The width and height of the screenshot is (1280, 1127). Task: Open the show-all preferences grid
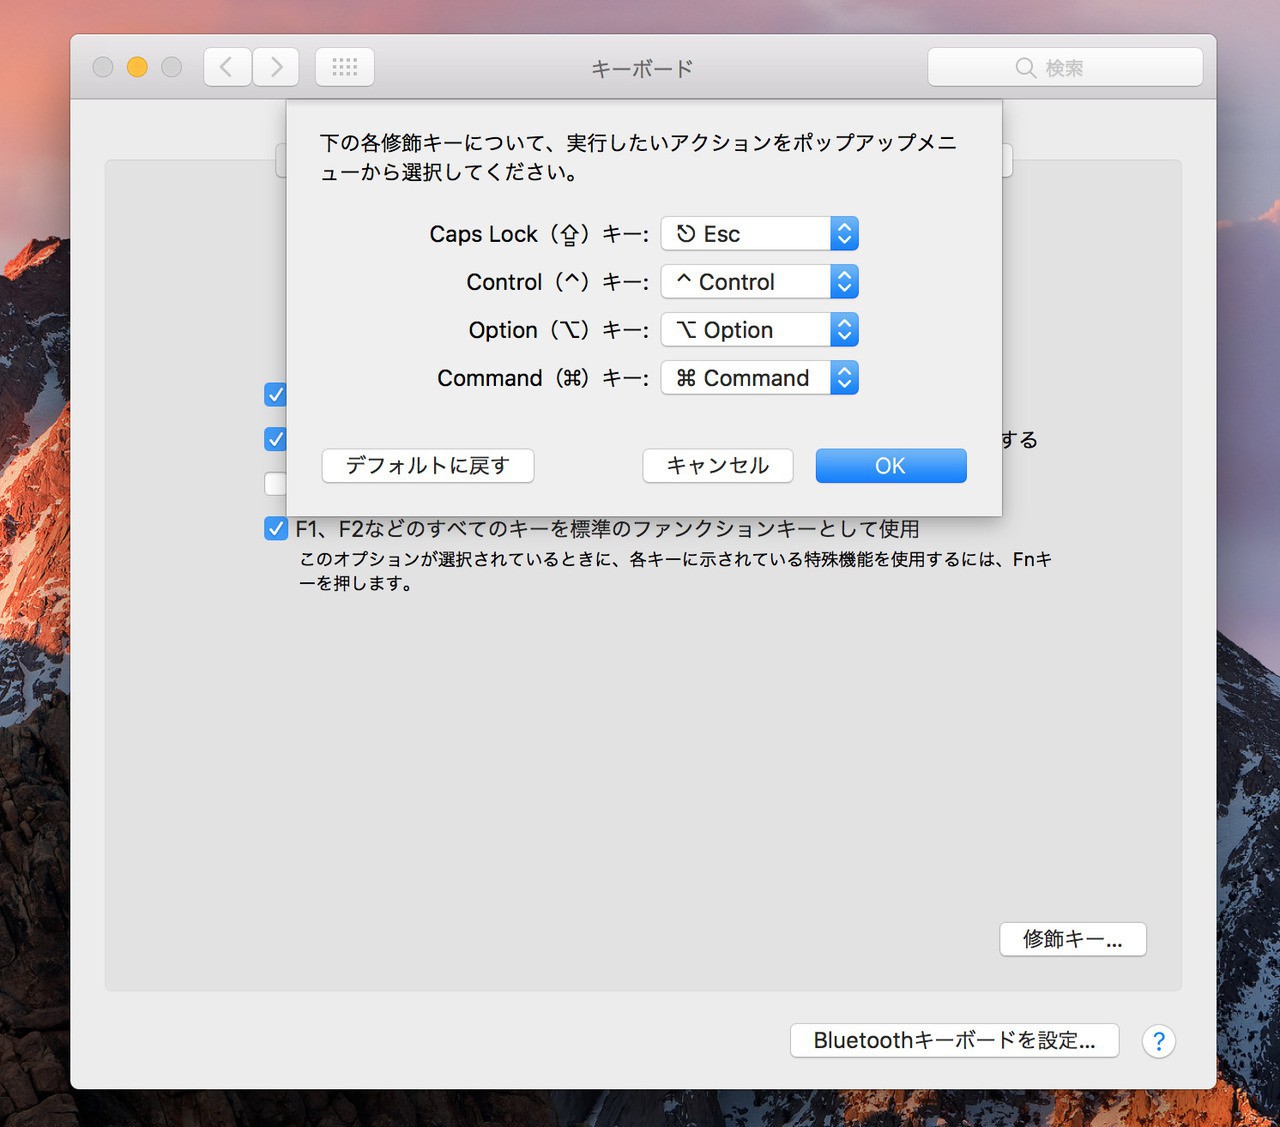(345, 67)
